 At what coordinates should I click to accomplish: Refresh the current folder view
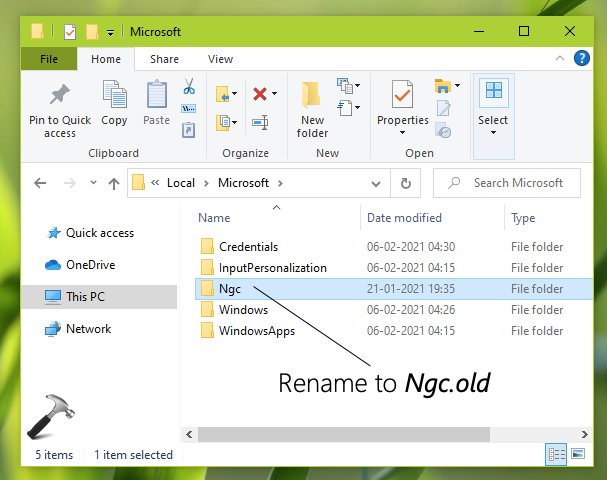405,183
